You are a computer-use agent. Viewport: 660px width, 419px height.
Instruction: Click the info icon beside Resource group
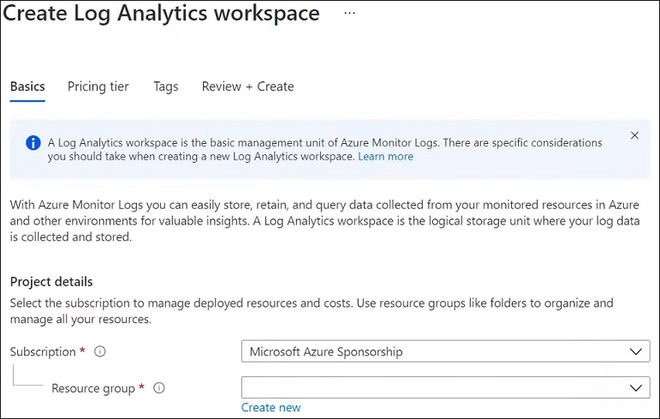[159, 388]
